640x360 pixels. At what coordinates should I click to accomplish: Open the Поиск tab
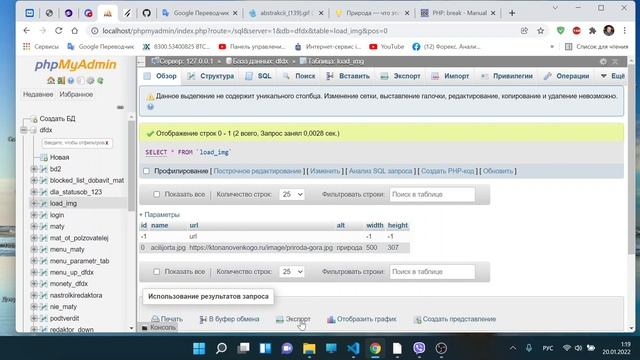[x=299, y=76]
